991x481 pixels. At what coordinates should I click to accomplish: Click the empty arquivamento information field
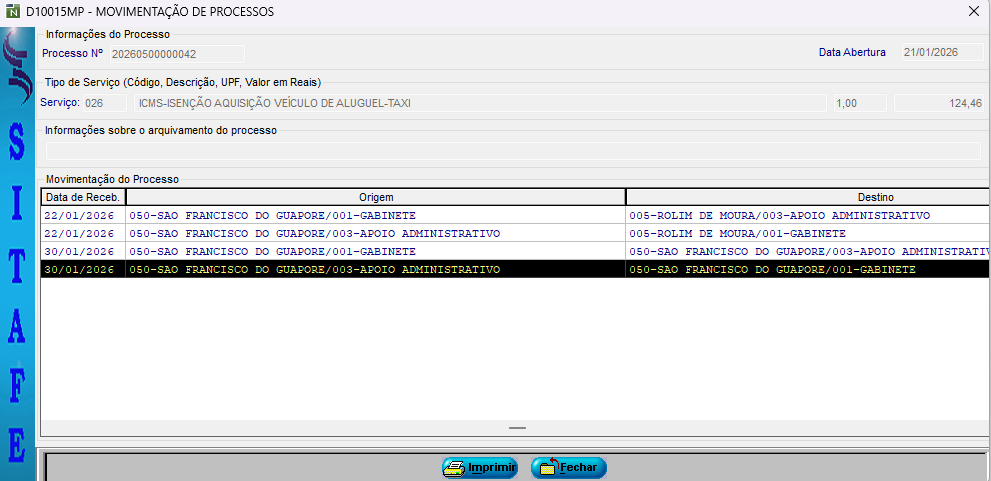tap(510, 151)
